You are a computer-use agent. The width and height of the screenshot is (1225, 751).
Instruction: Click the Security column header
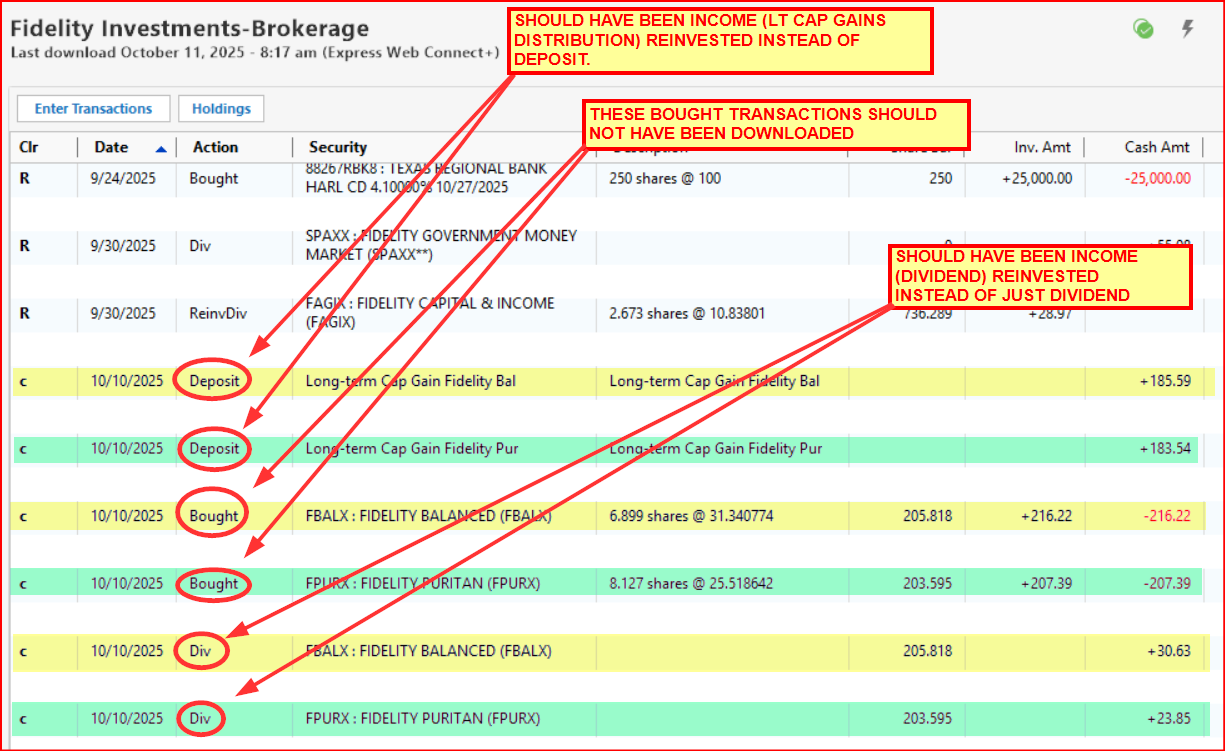point(338,147)
